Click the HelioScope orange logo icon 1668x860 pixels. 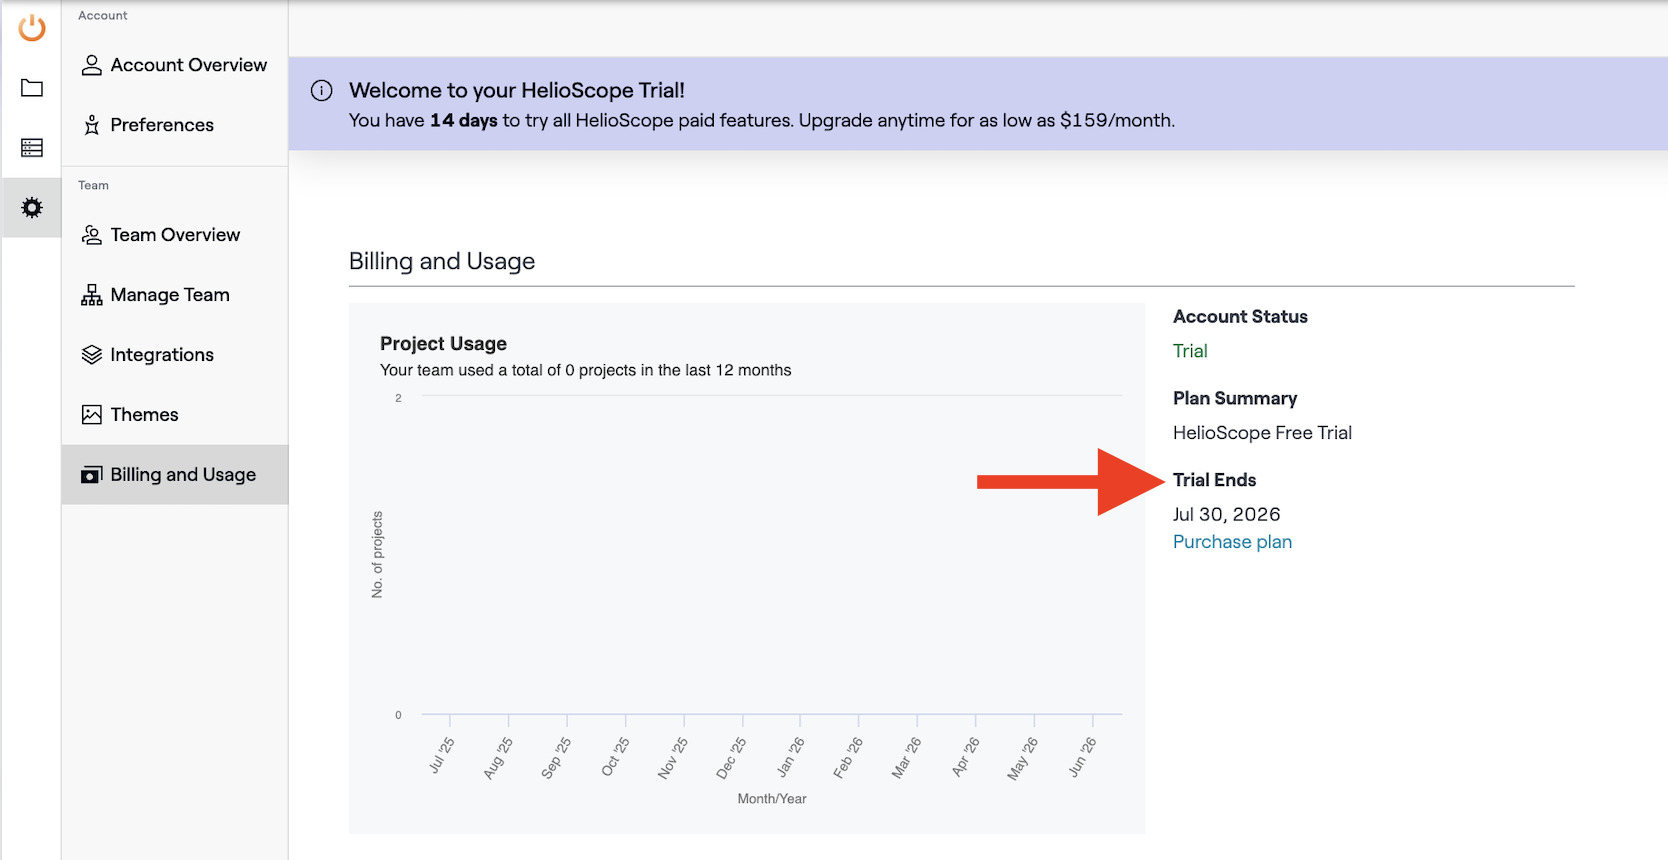(32, 27)
